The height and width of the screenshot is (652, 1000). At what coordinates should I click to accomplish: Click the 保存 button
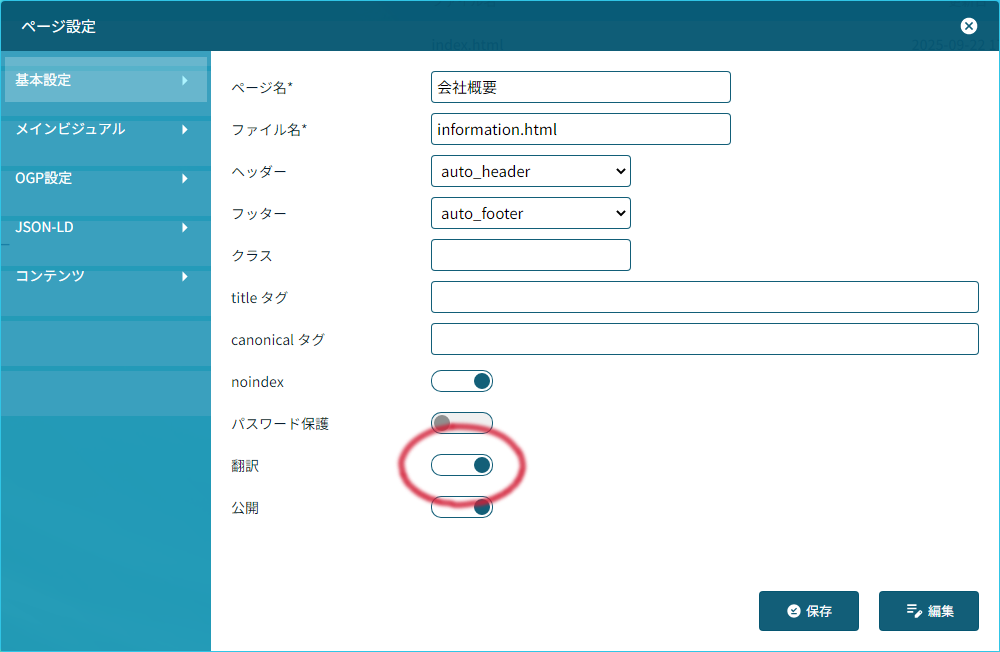point(809,611)
